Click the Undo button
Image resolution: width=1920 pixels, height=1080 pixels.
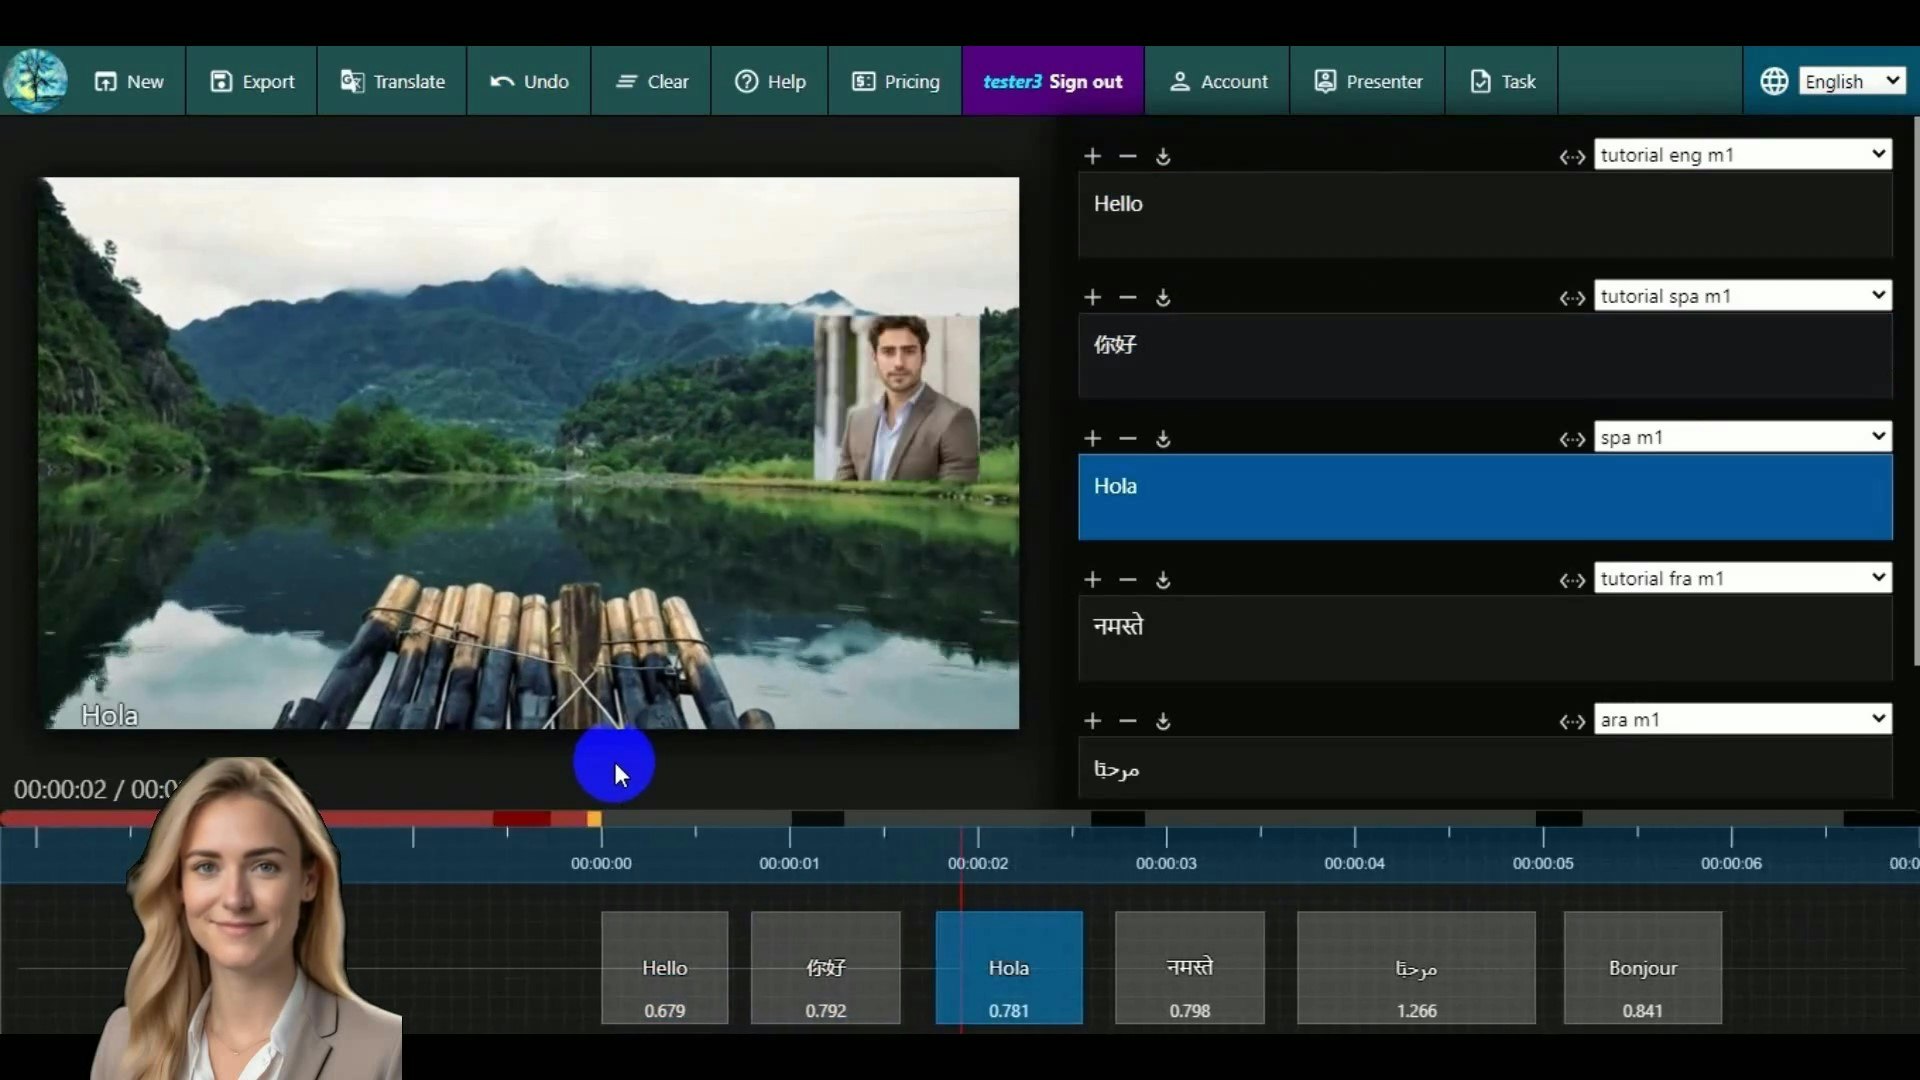click(529, 82)
